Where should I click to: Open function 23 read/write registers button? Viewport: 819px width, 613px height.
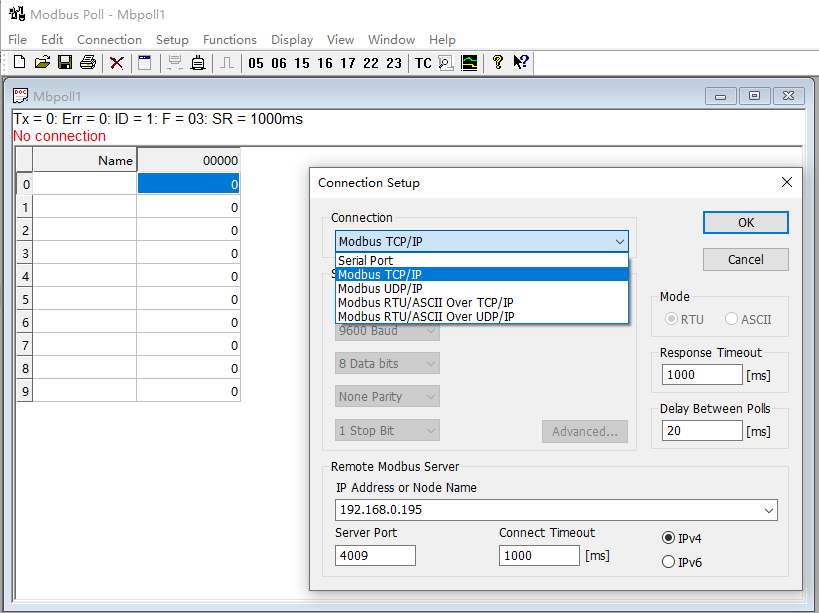(394, 63)
